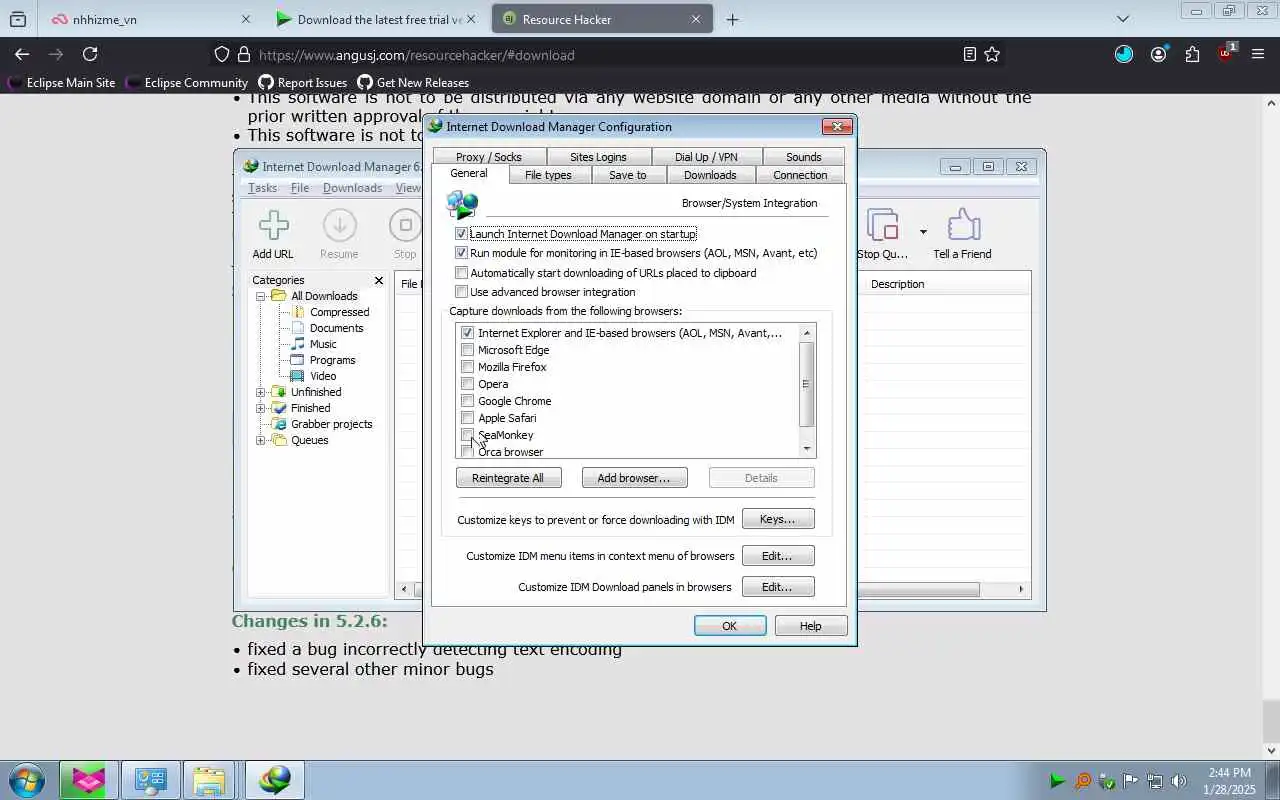This screenshot has width=1280, height=800.
Task: Click the green IDM tray icon
Action: pos(1057,781)
